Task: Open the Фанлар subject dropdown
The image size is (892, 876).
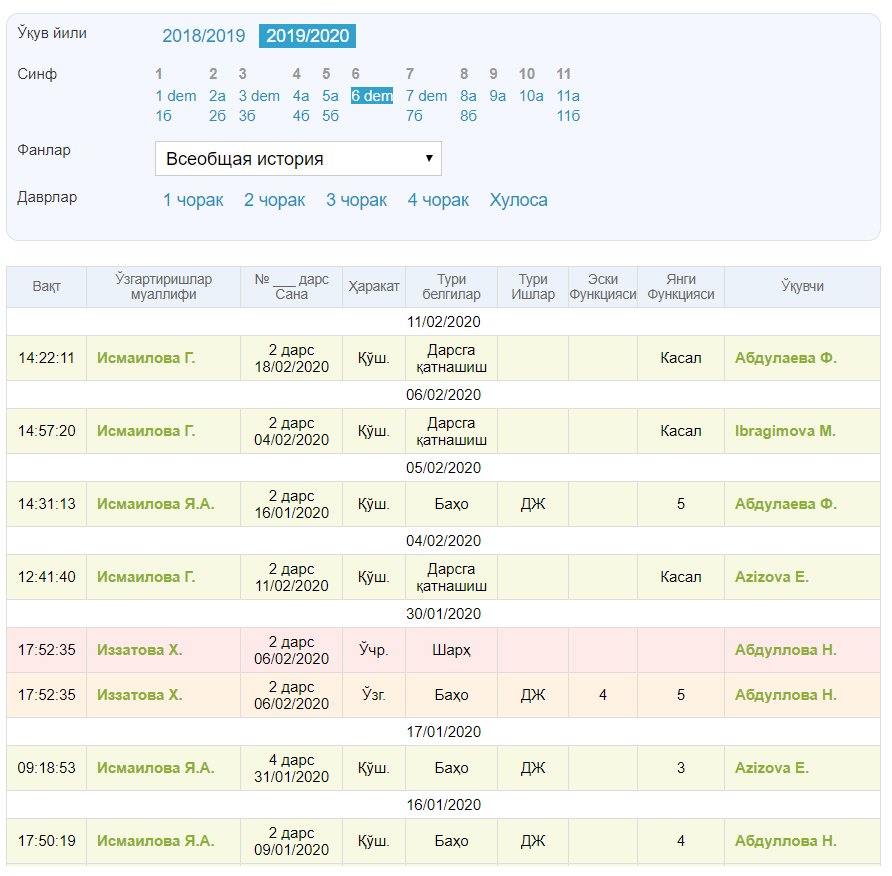Action: (x=298, y=158)
